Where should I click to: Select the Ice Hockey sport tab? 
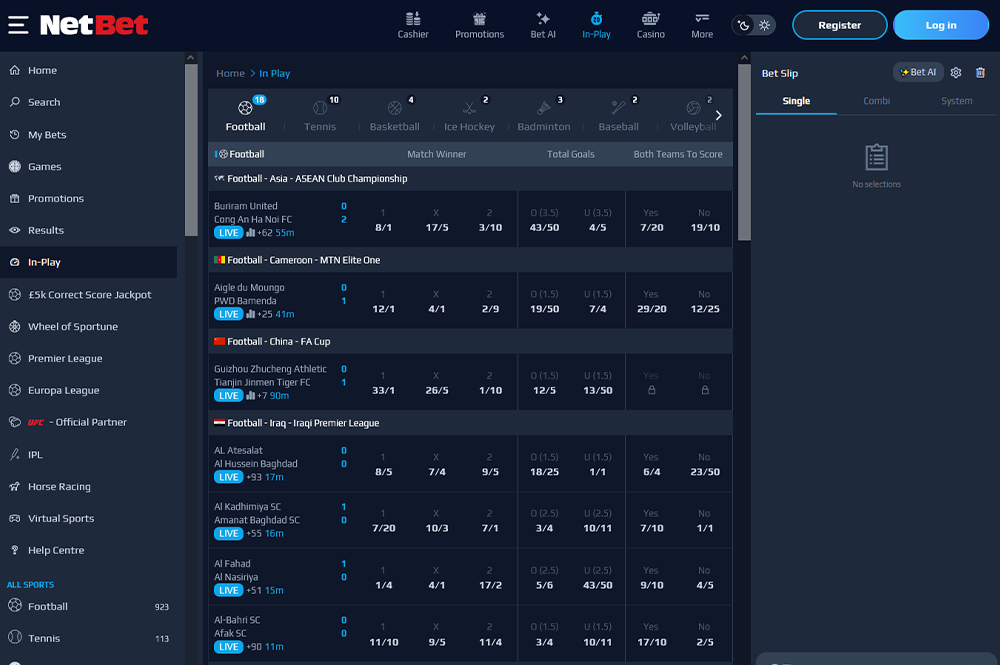coord(469,115)
